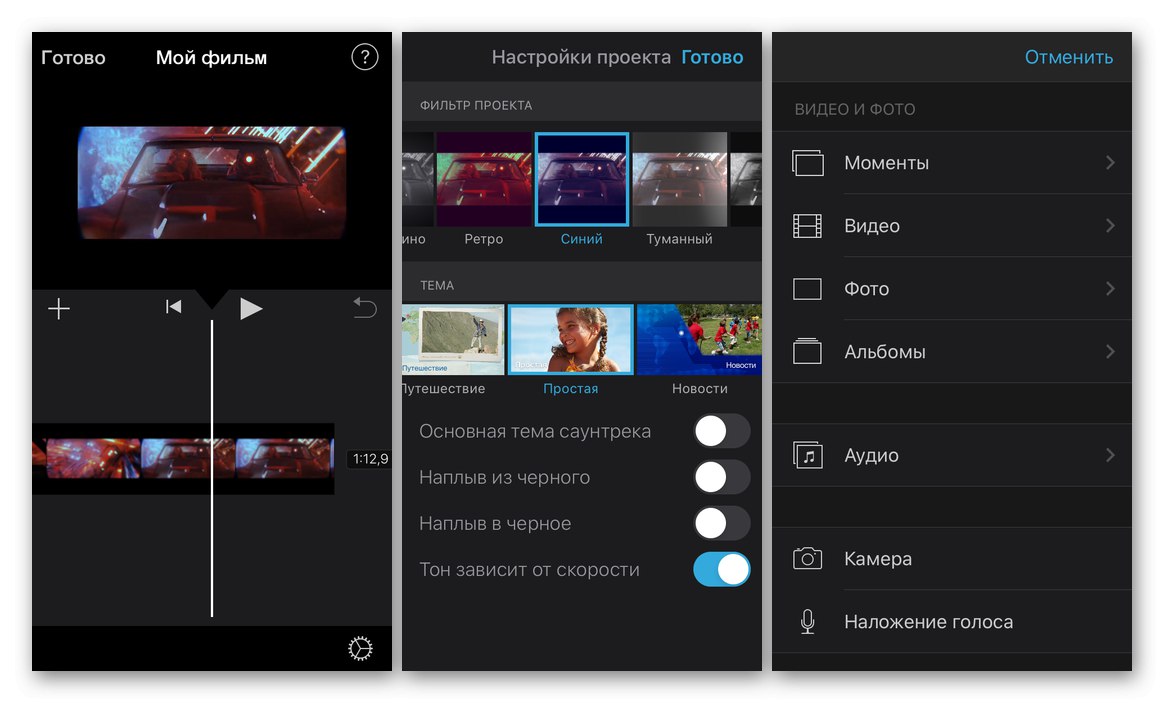The width and height of the screenshot is (1164, 703).
Task: Tap the Камера camera icon
Action: (x=808, y=558)
